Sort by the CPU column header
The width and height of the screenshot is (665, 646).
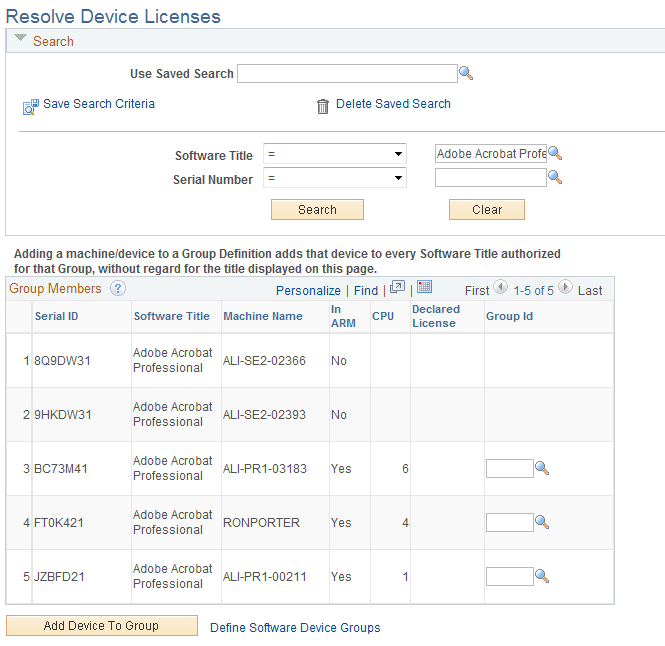(x=383, y=316)
